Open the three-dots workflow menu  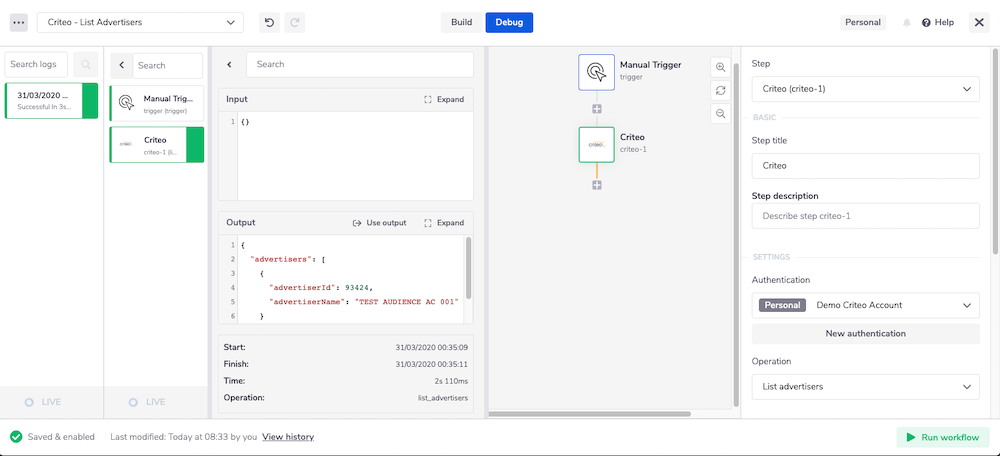point(18,22)
